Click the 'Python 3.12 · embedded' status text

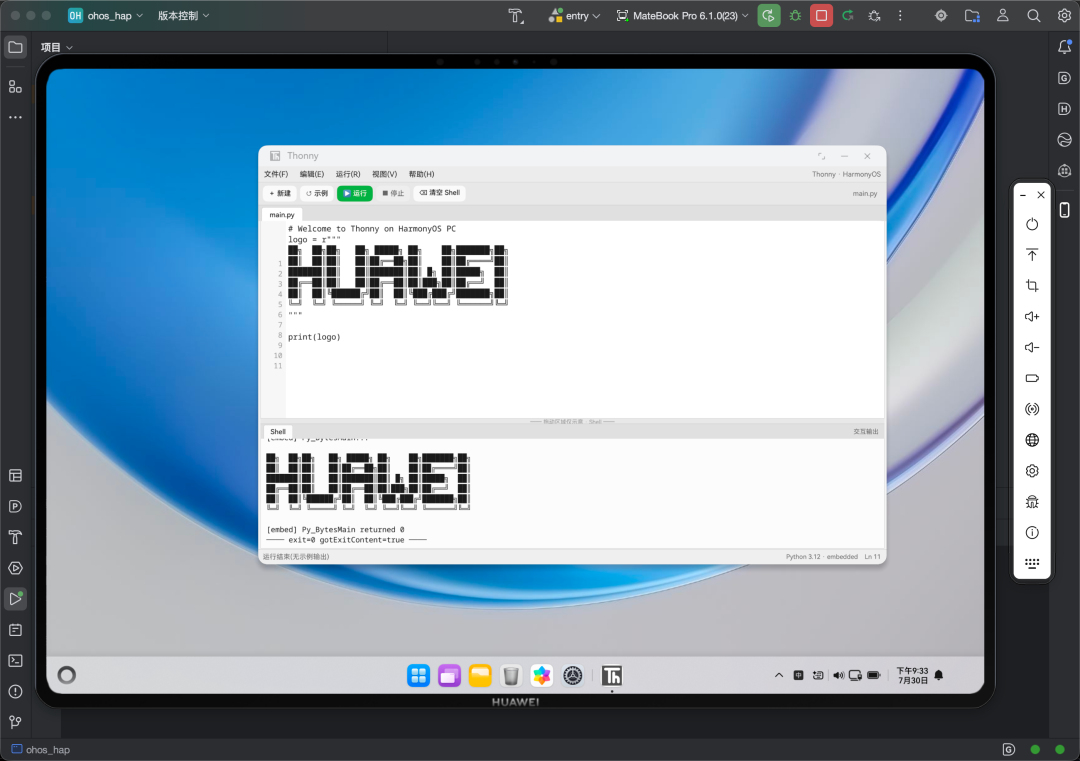822,556
